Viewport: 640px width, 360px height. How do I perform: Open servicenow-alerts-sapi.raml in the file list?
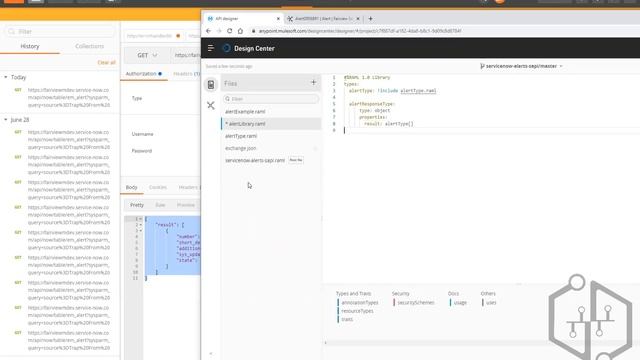[x=271, y=160]
